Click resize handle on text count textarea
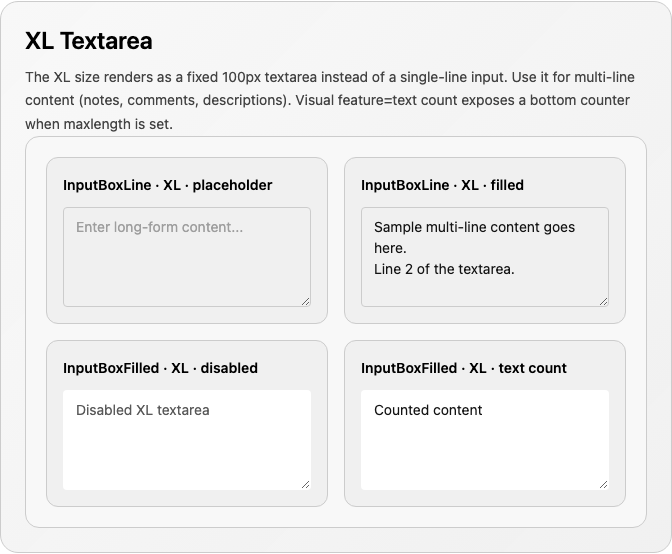 pos(603,485)
